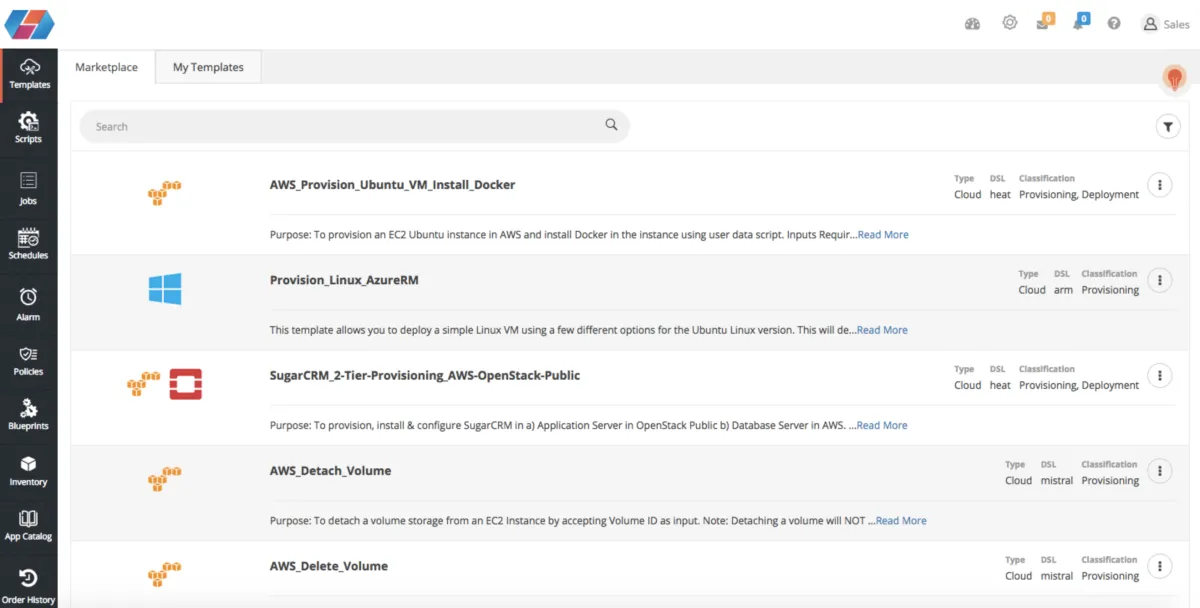
Task: Expand actions menu for AWS_Detach_Volume template
Action: (1159, 471)
